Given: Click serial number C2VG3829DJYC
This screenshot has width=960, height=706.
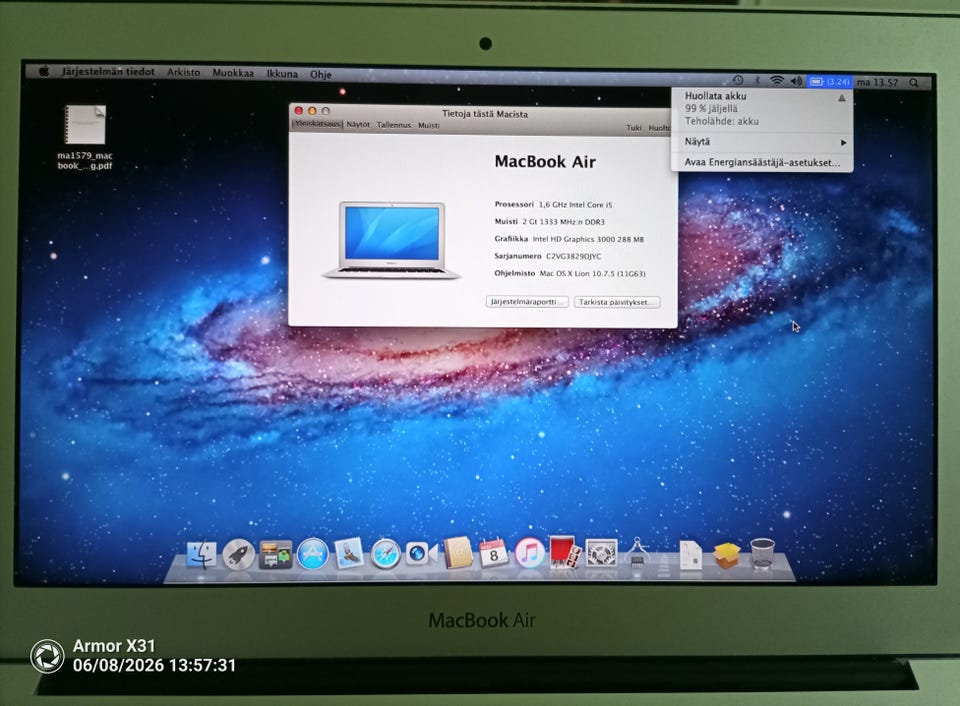Looking at the screenshot, I should tap(574, 256).
